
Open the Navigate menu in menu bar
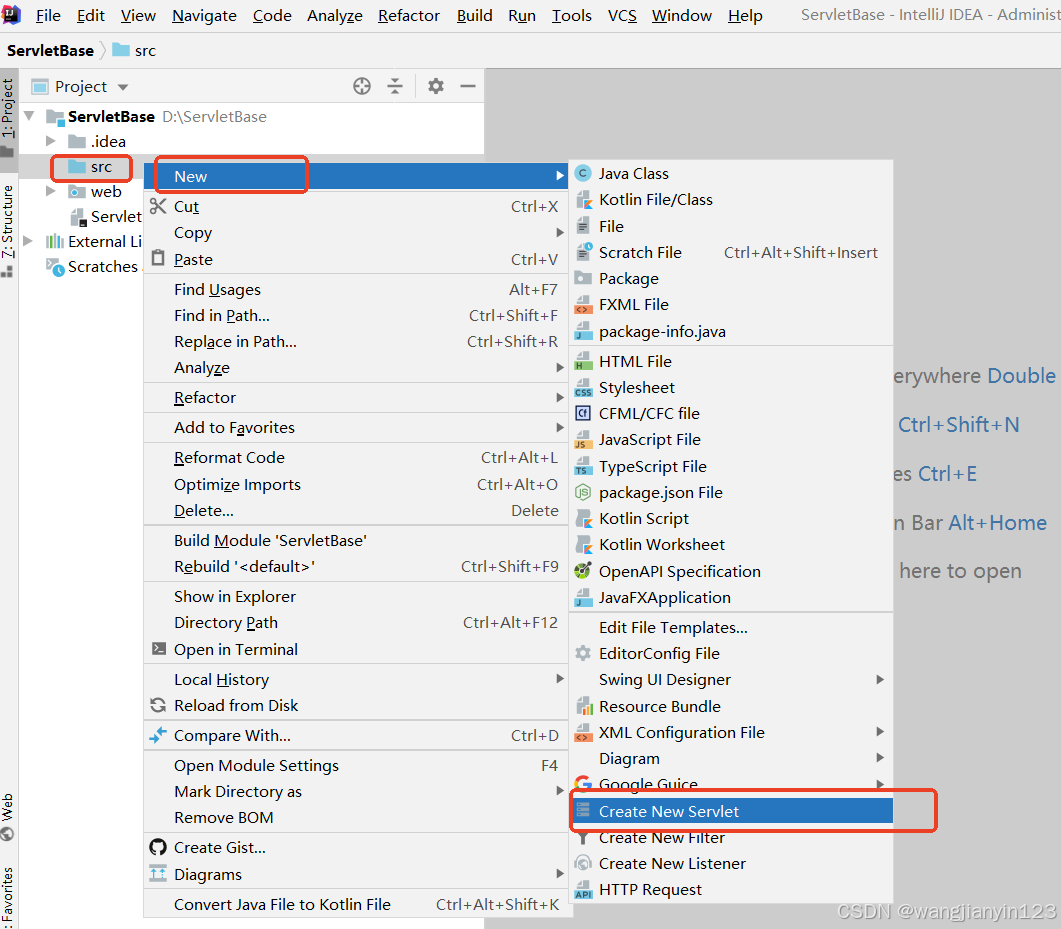[204, 16]
